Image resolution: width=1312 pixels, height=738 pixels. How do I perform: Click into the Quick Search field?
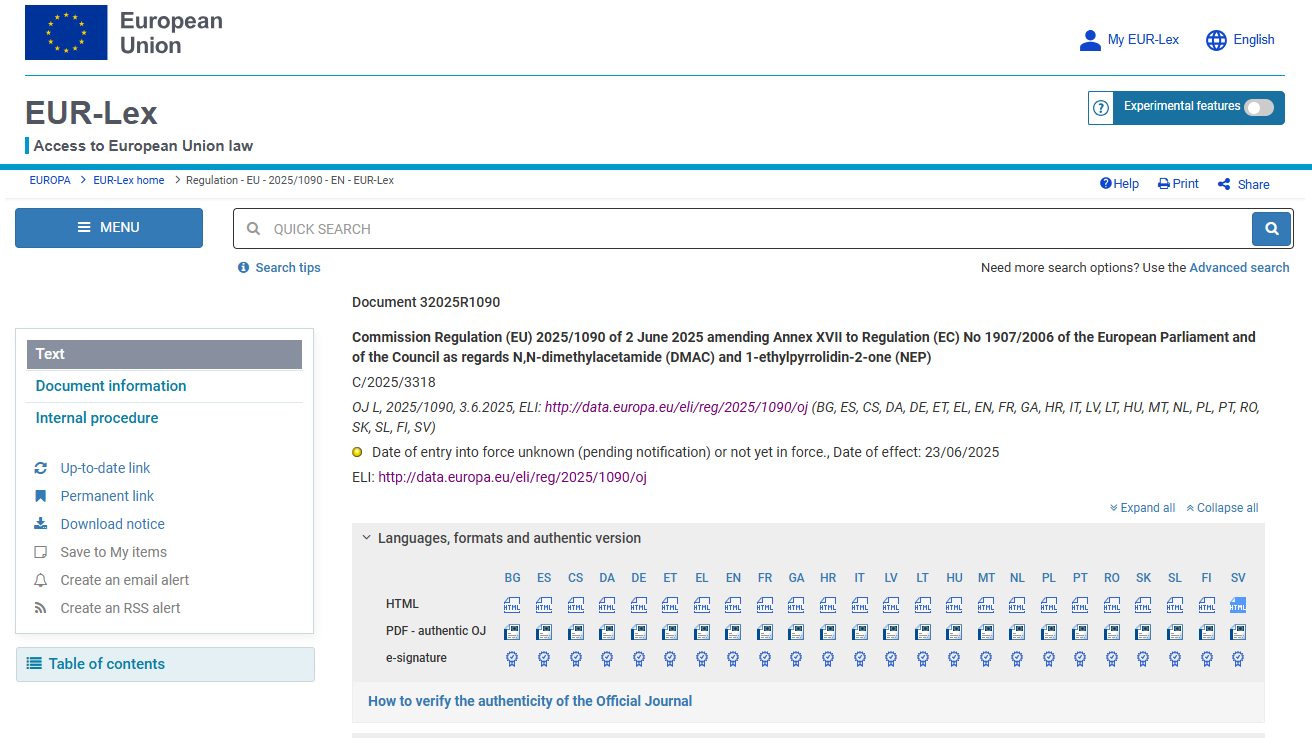coord(740,229)
